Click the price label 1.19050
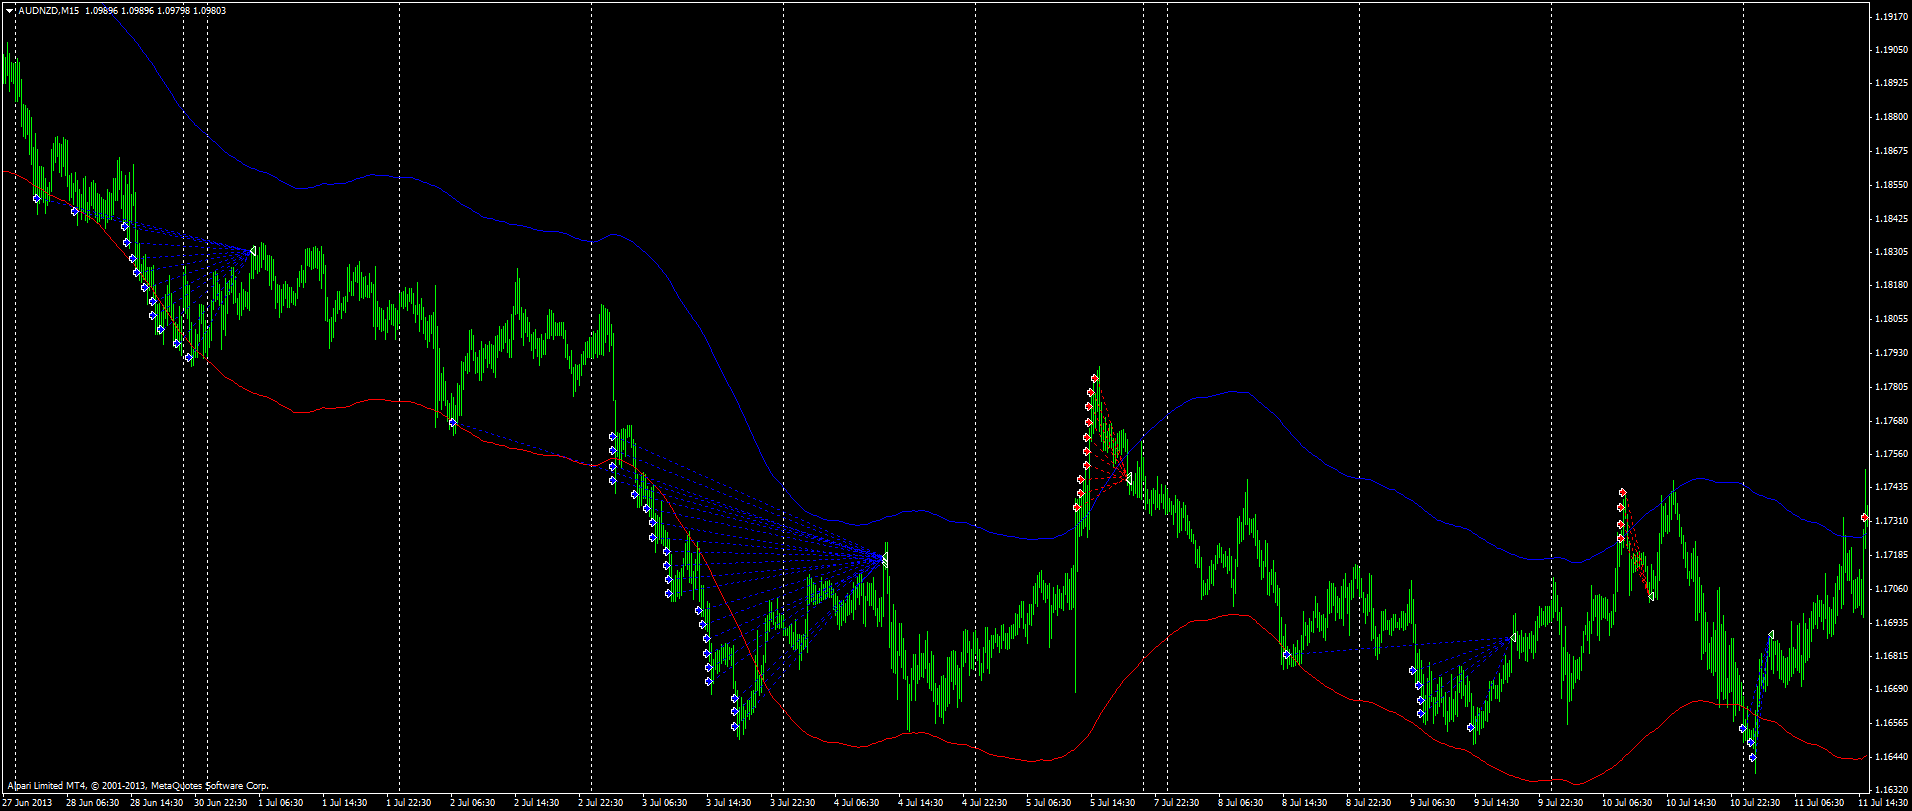 [1889, 49]
